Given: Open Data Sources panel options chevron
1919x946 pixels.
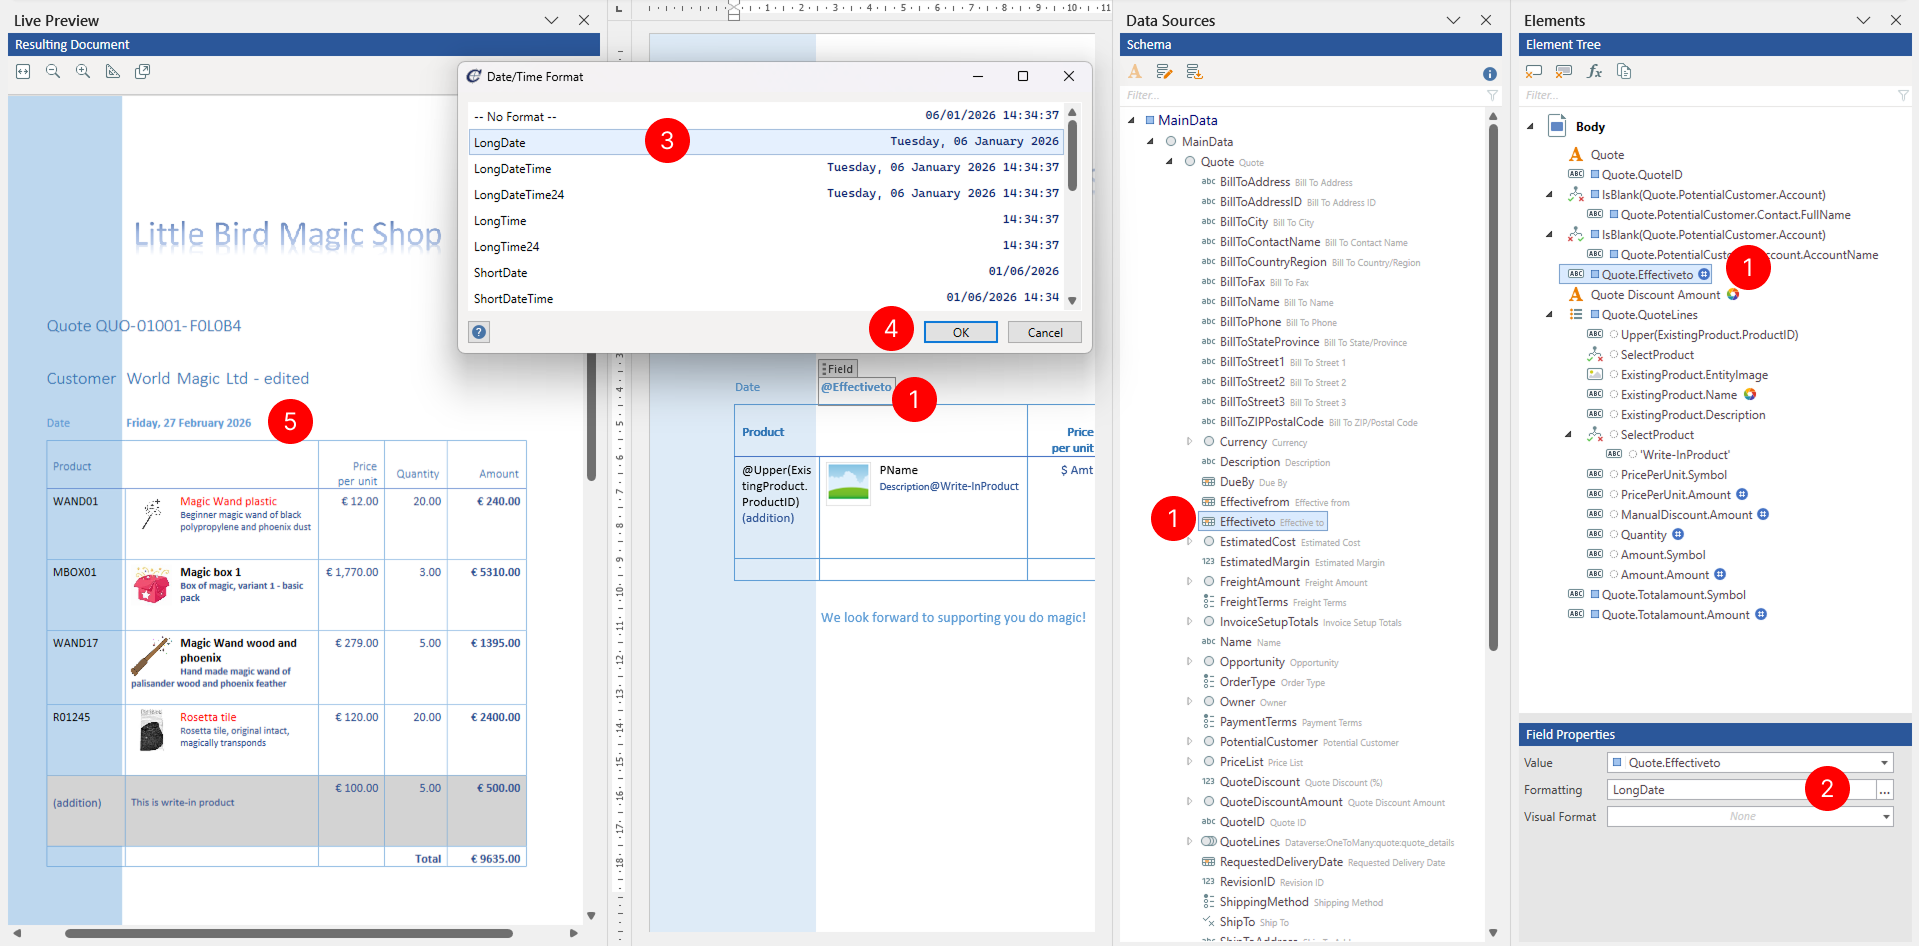Looking at the screenshot, I should point(1453,20).
